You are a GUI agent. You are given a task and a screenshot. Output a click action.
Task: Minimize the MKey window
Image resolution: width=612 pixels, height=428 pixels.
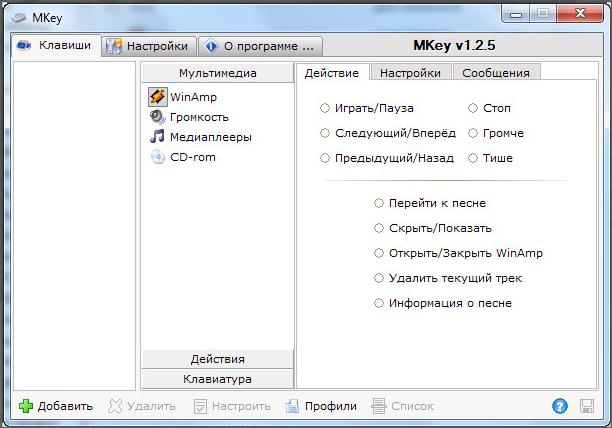pyautogui.click(x=516, y=14)
